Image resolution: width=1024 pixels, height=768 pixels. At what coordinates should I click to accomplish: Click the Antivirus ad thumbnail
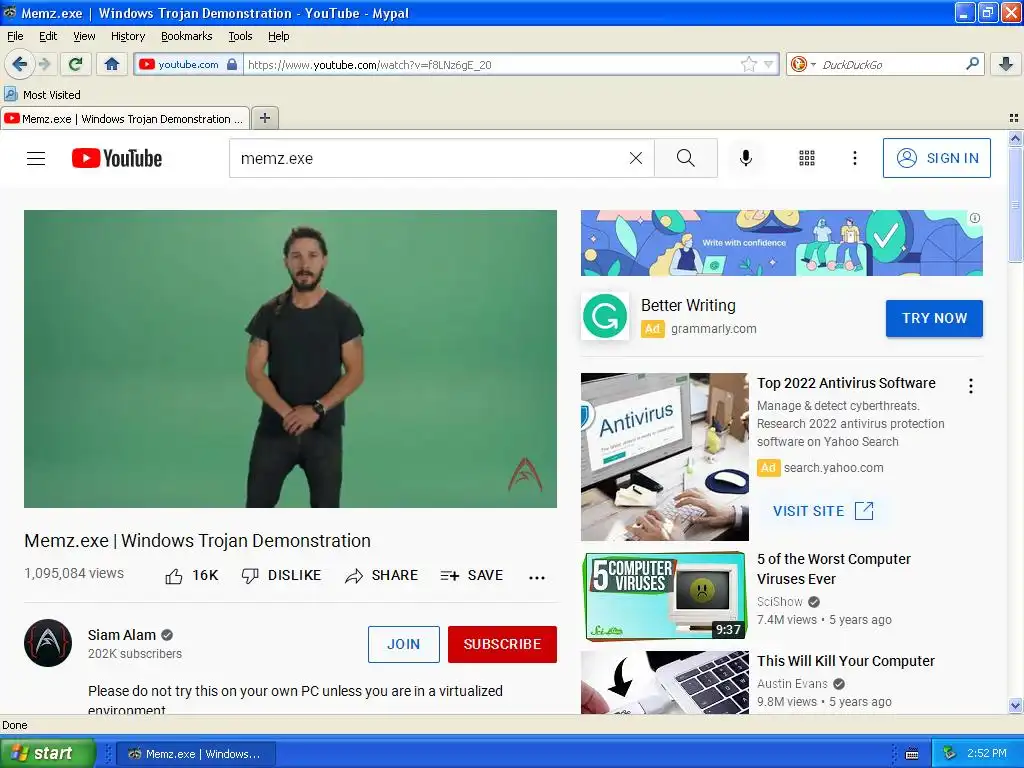pos(665,456)
